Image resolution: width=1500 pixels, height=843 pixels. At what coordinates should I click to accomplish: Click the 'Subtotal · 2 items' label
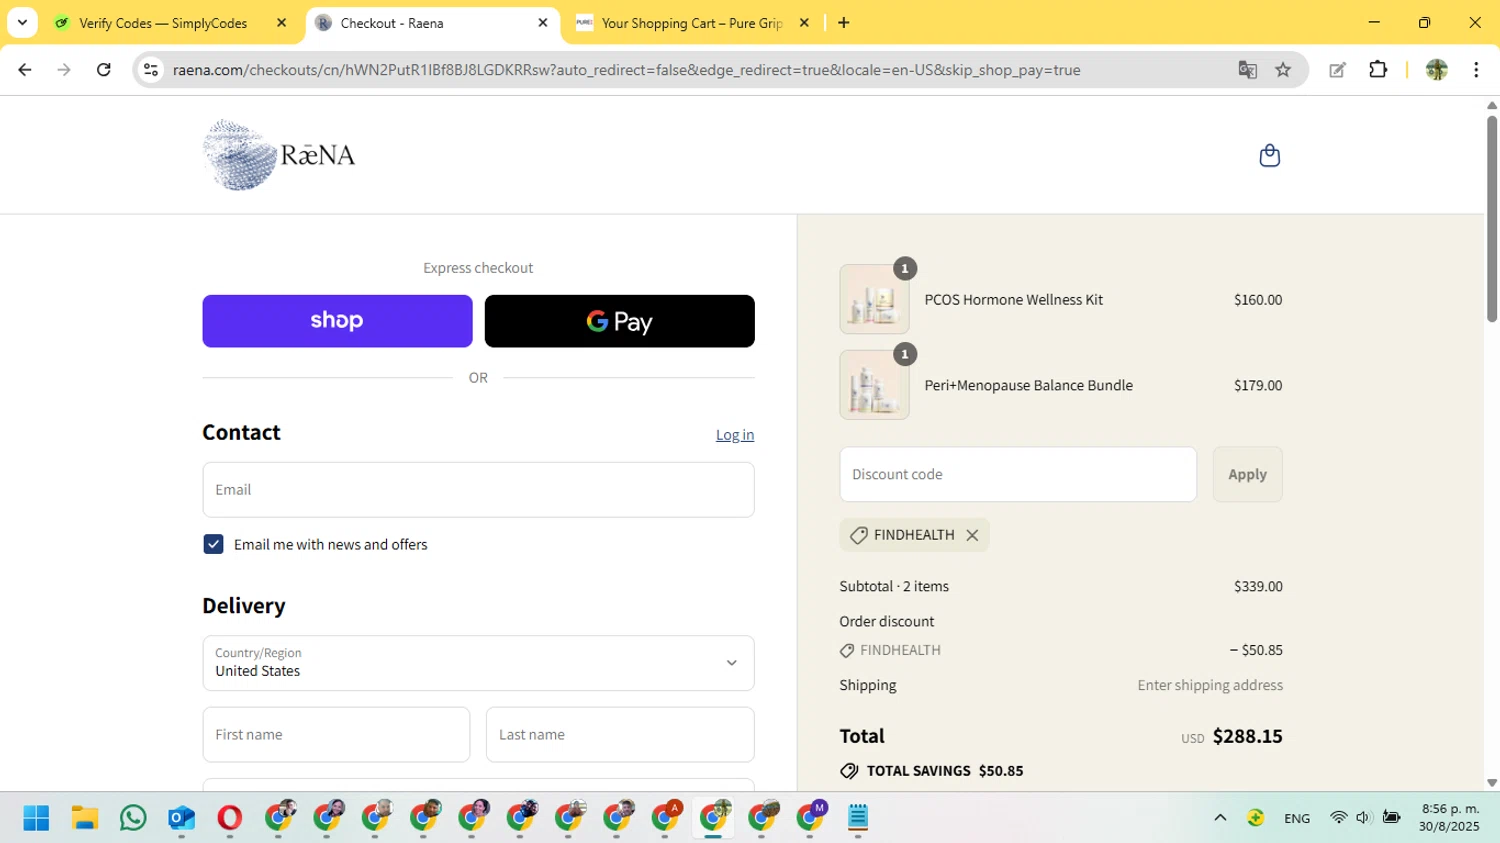[x=894, y=587]
